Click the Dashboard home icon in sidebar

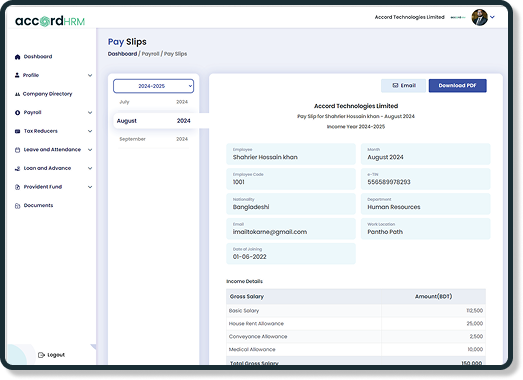click(x=17, y=57)
